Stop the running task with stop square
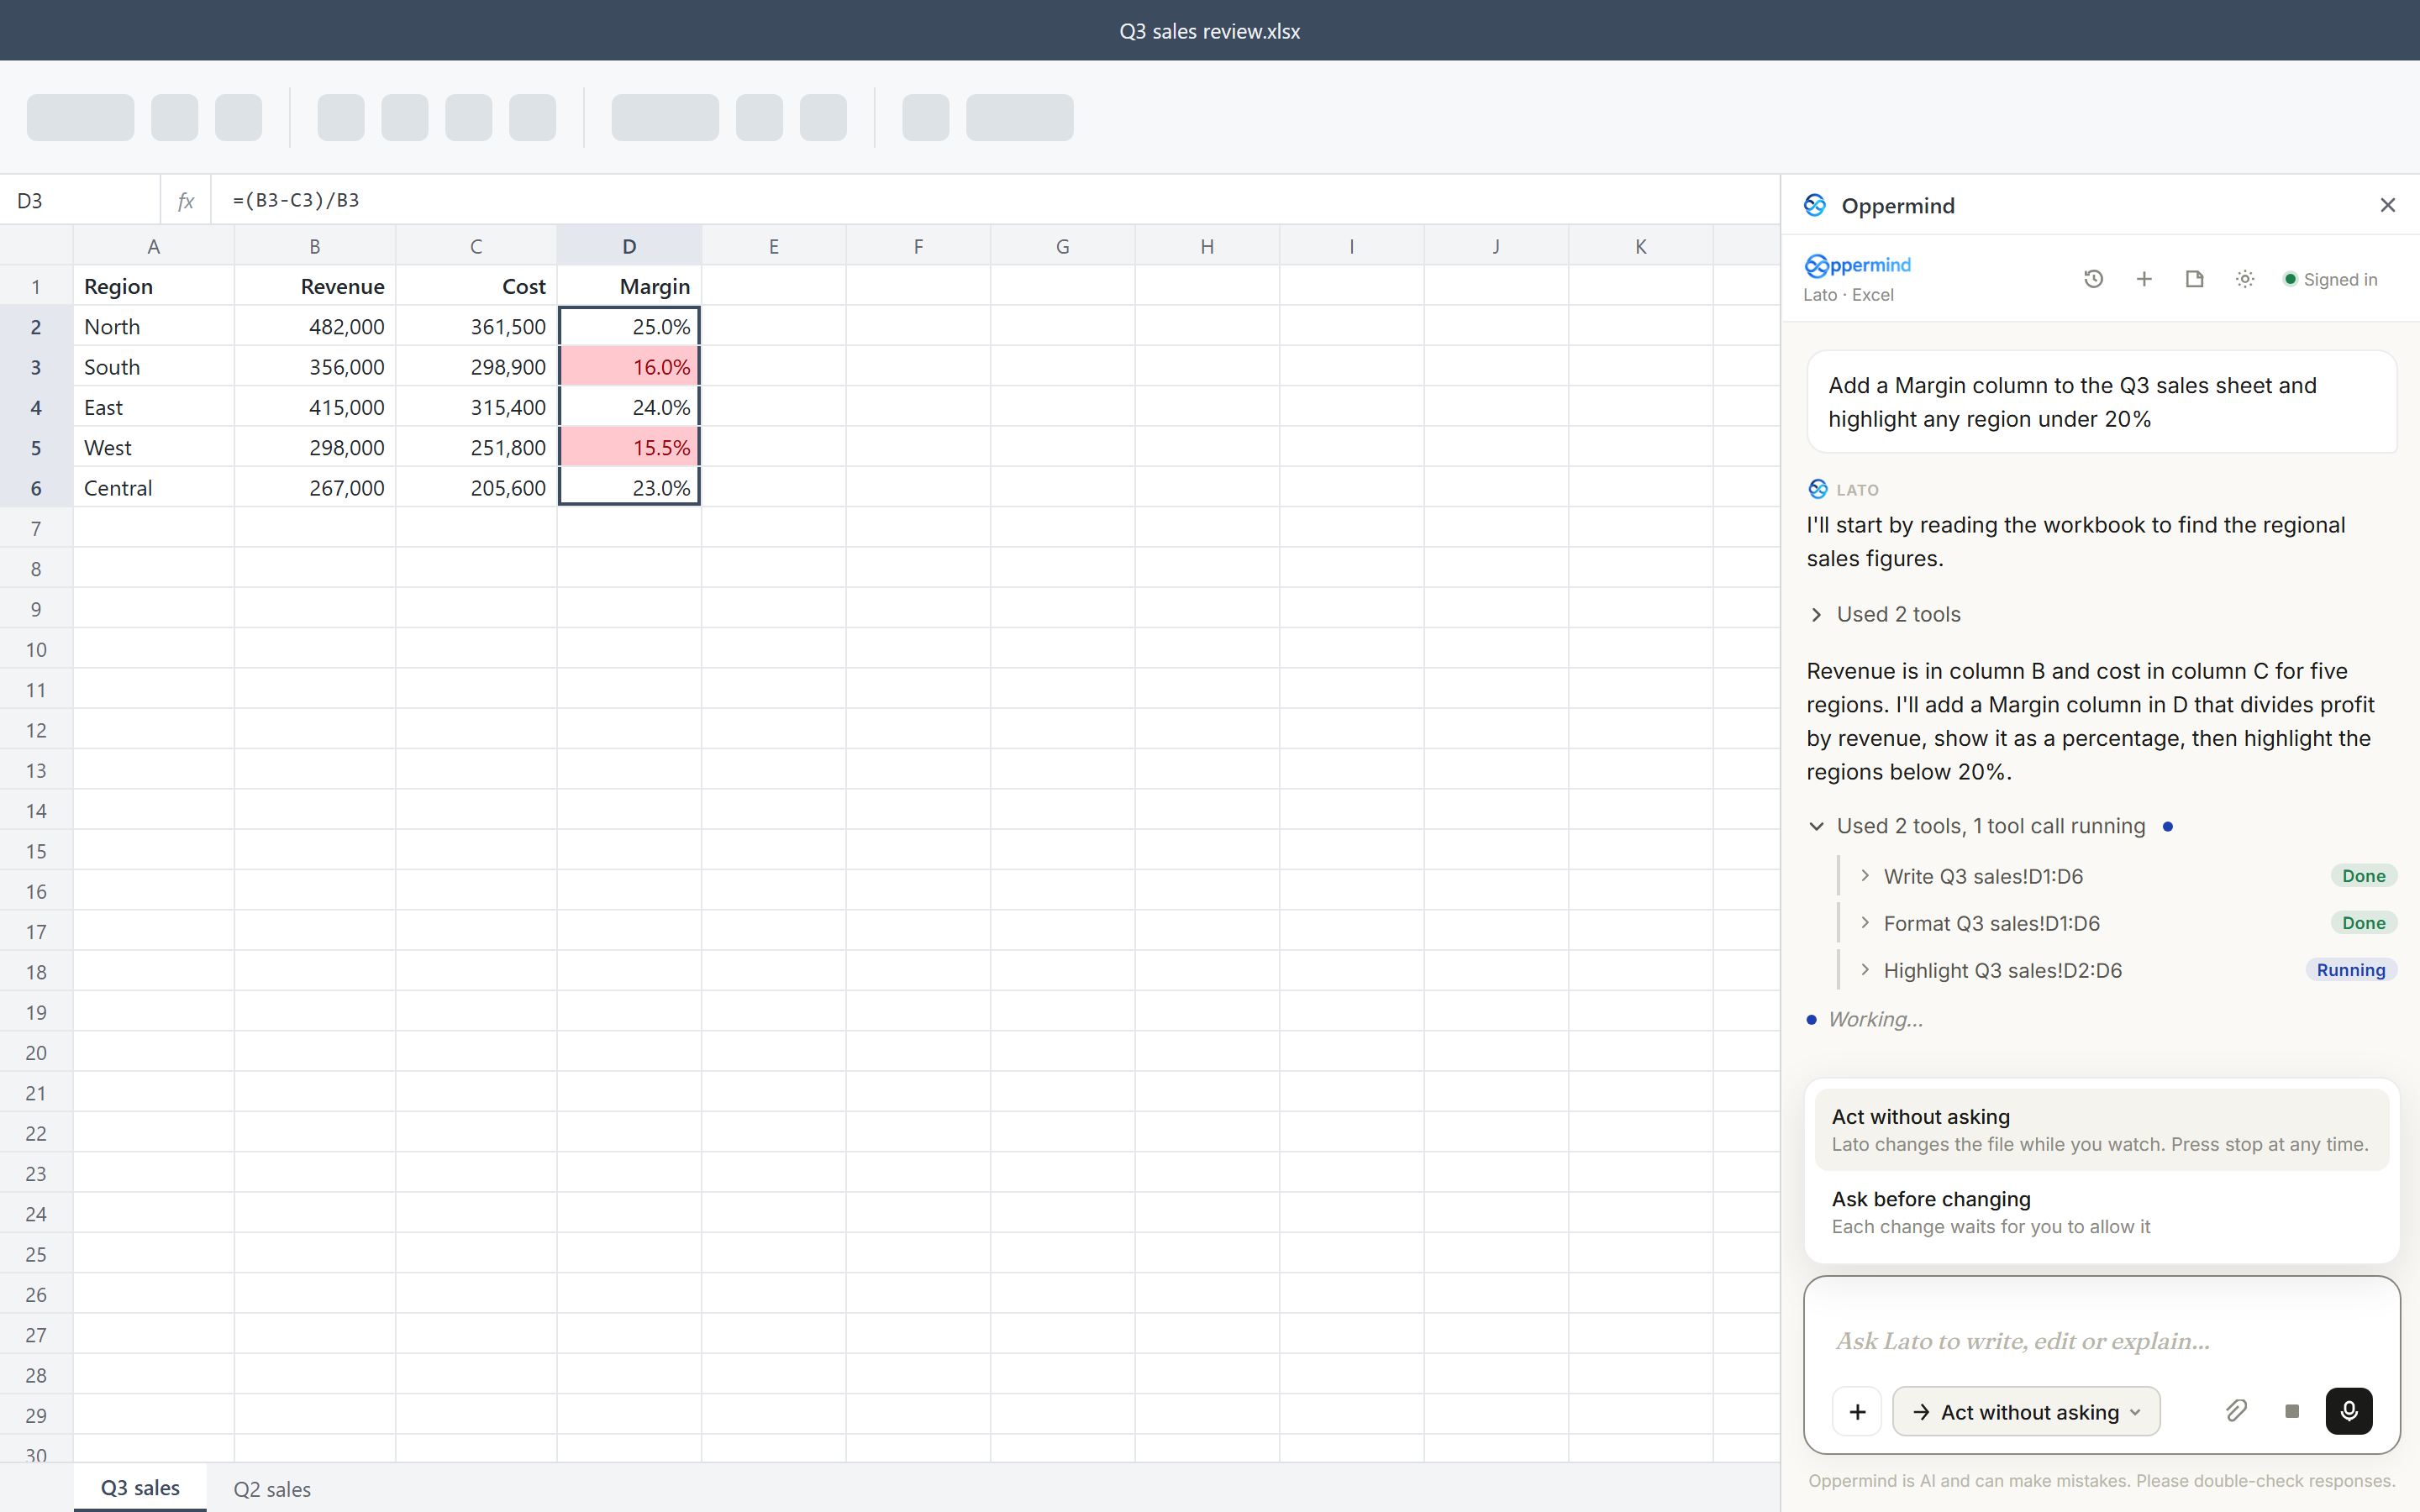The width and height of the screenshot is (2420, 1512). [x=2292, y=1411]
